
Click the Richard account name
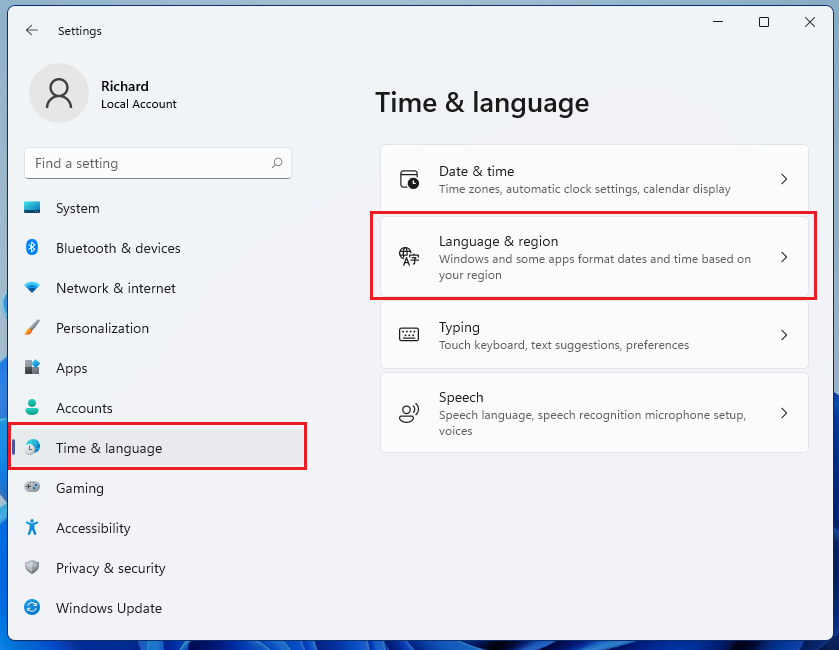coord(125,86)
